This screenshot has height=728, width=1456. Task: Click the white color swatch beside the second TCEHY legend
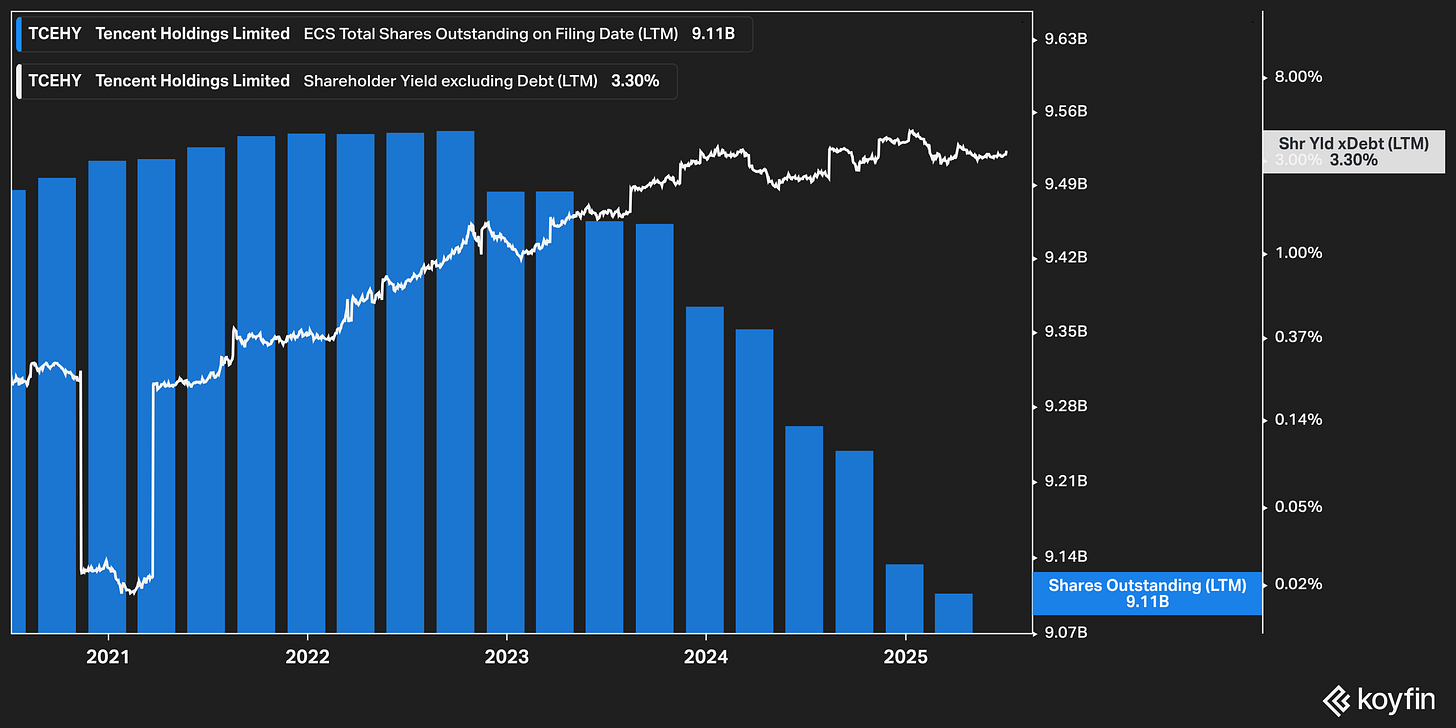pos(20,81)
